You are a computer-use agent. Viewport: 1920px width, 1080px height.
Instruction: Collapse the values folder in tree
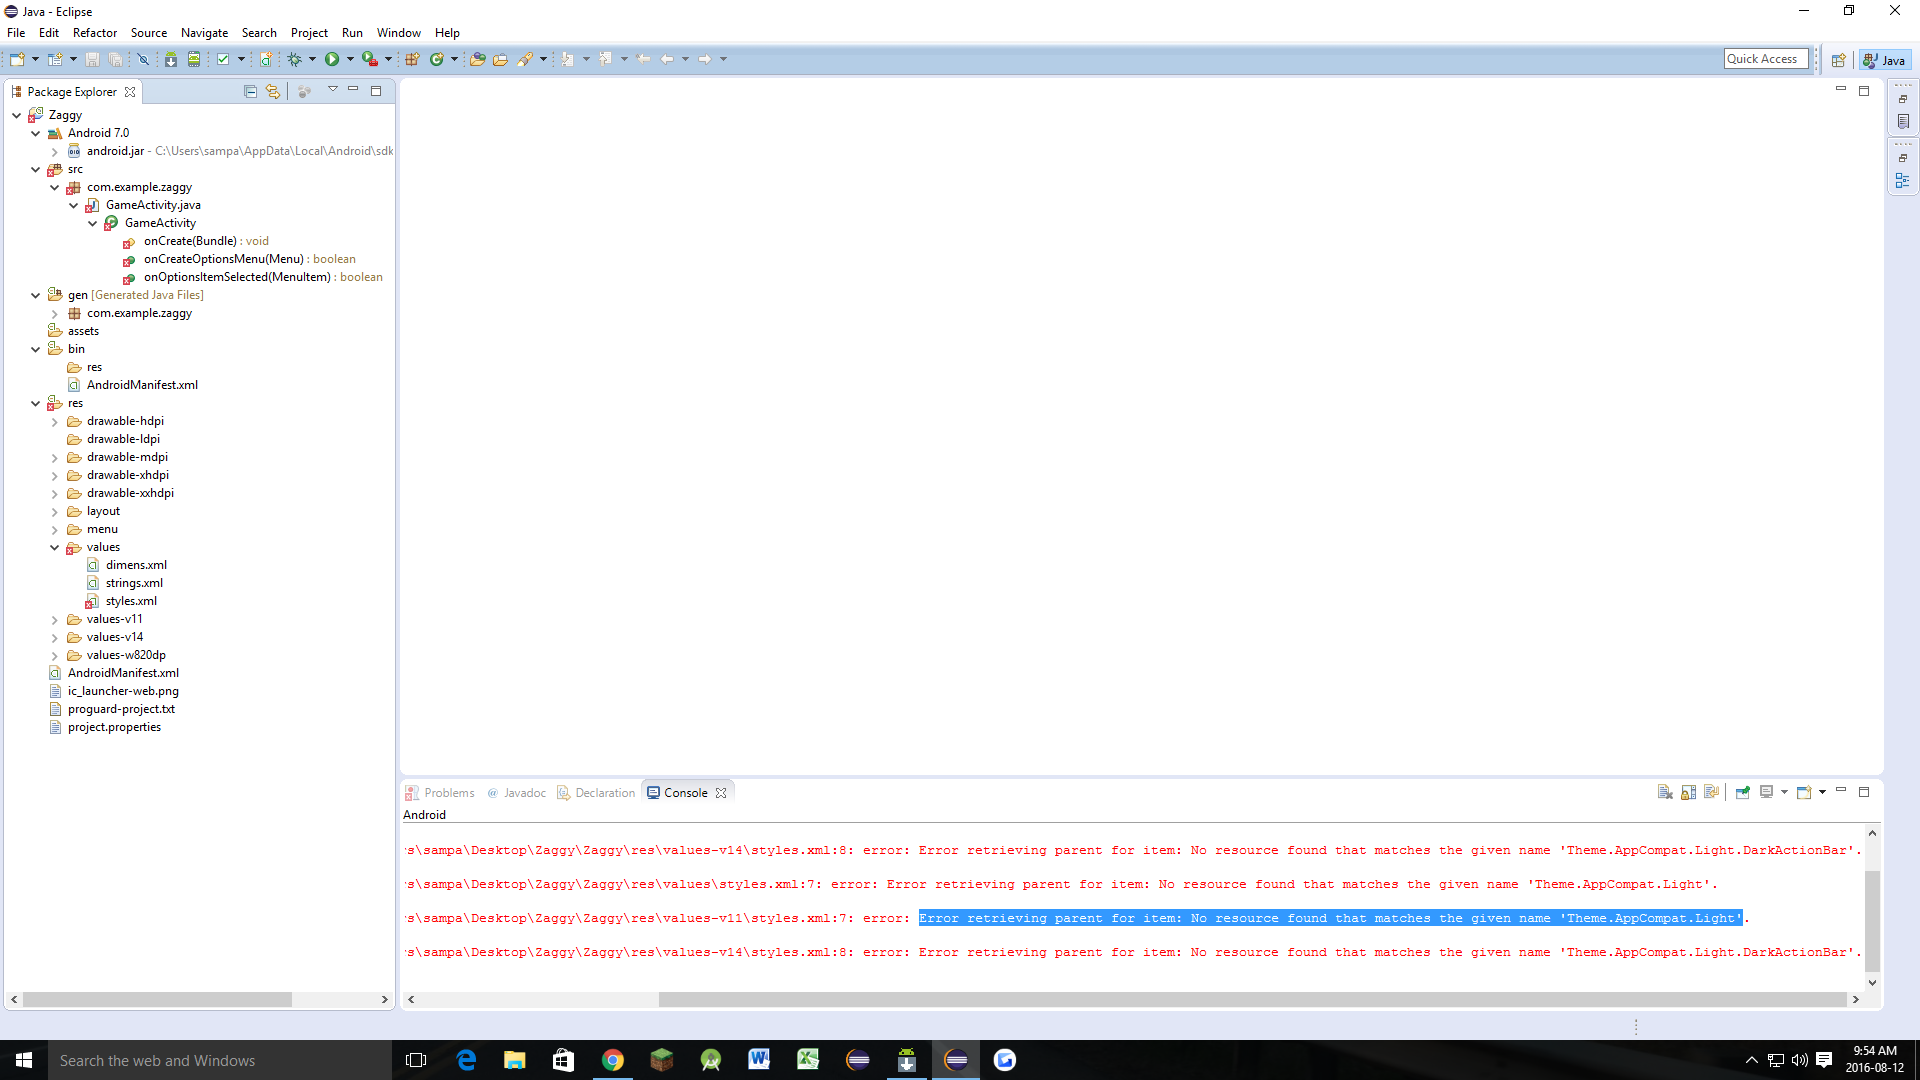coord(55,547)
